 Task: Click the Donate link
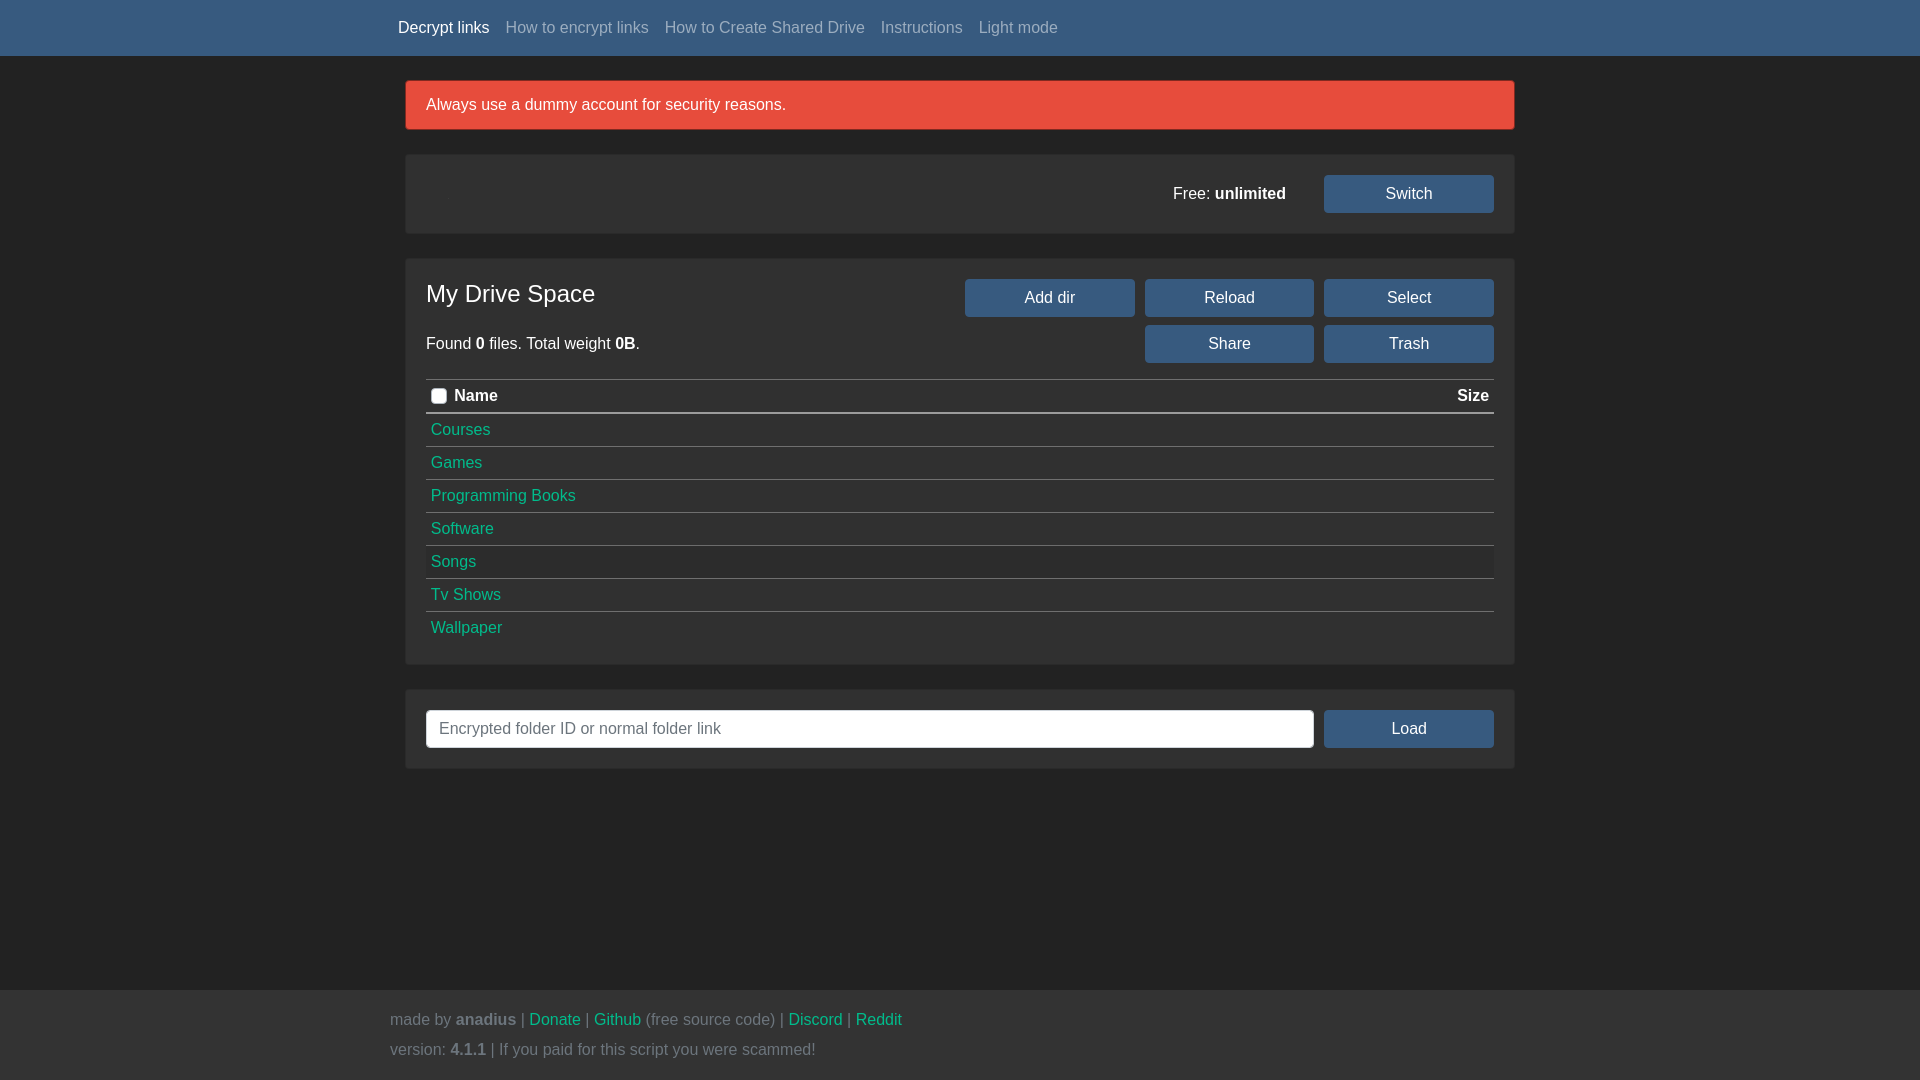[x=555, y=1019]
